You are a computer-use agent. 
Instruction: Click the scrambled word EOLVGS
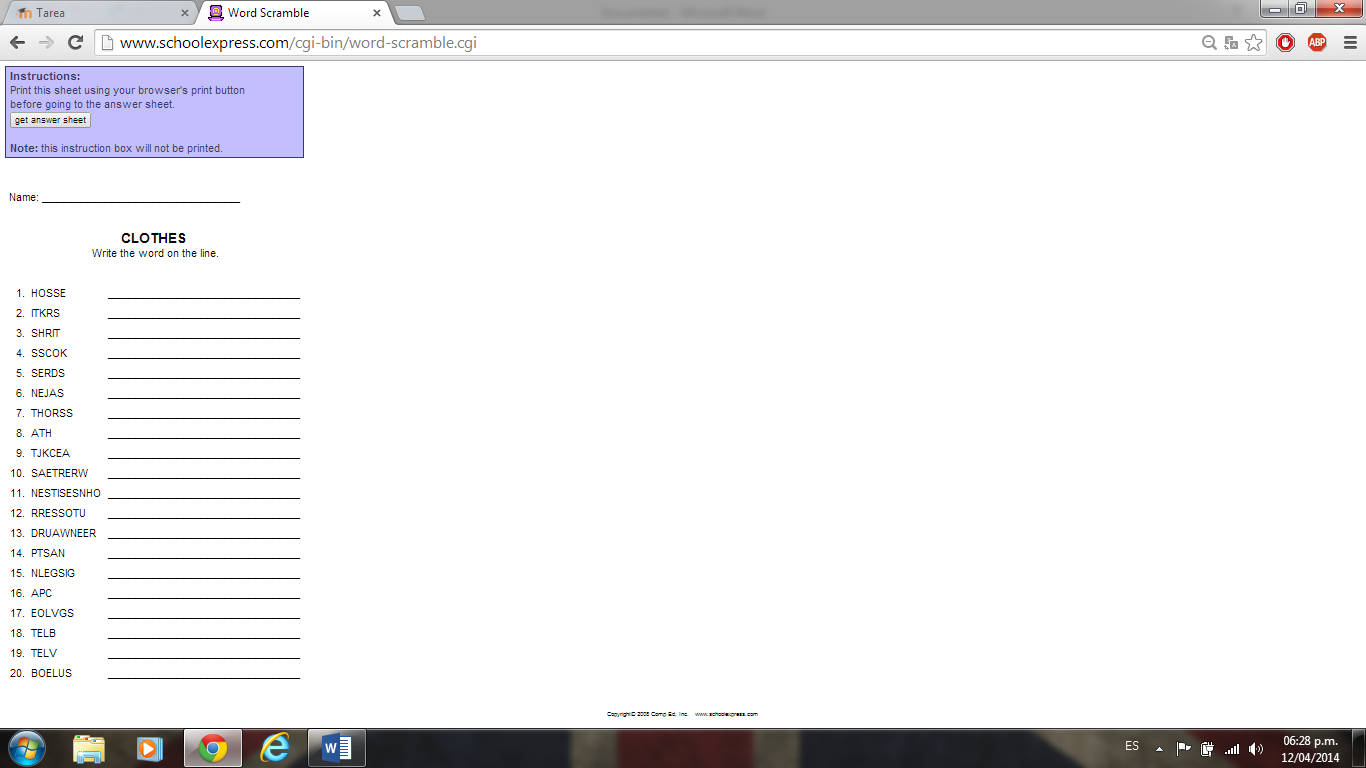coord(52,613)
